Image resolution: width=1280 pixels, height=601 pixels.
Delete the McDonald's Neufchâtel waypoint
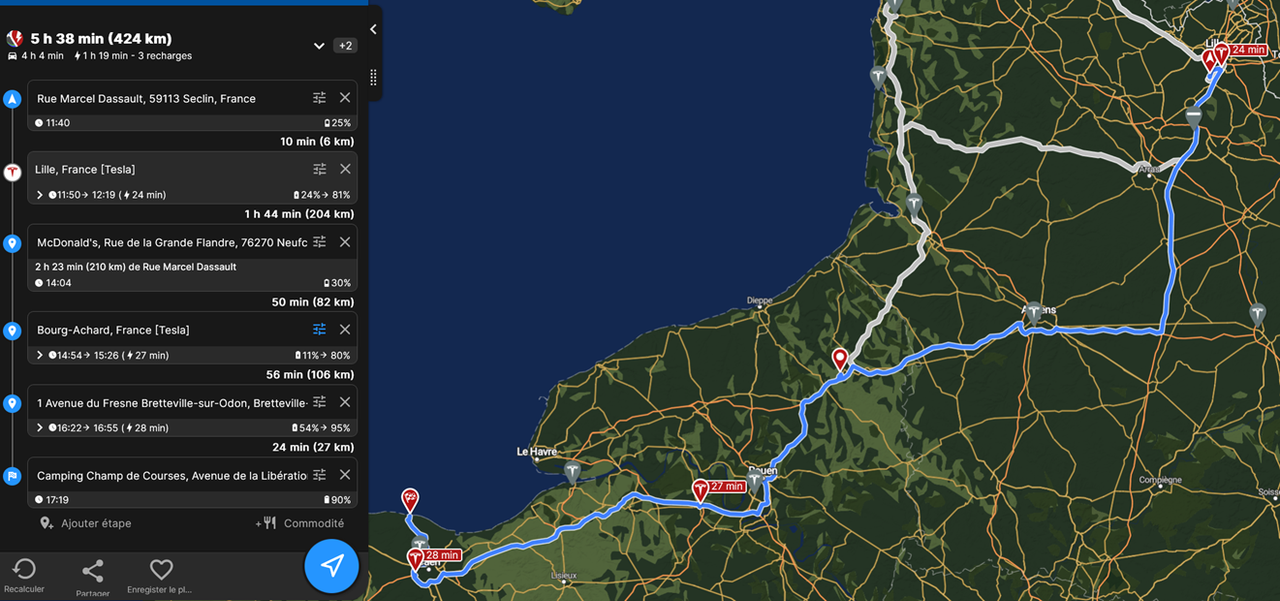(x=345, y=242)
